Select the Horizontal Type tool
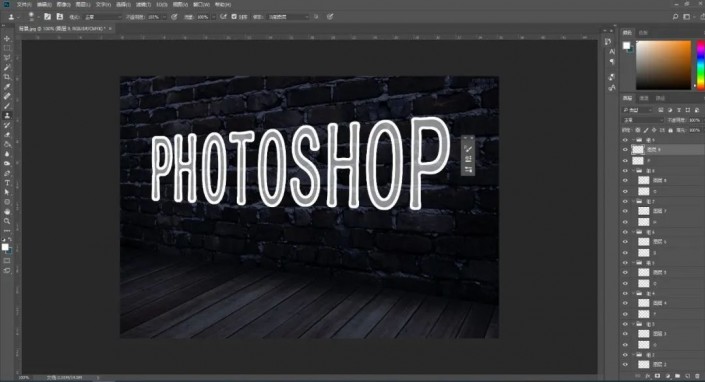The width and height of the screenshot is (705, 382). point(7,182)
